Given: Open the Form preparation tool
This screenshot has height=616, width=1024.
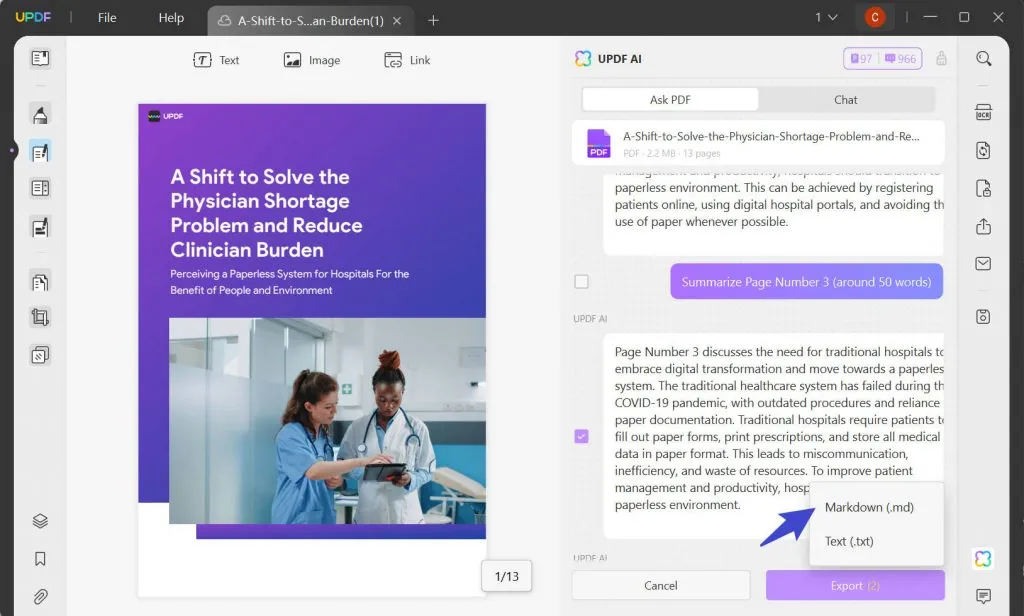Looking at the screenshot, I should [40, 189].
